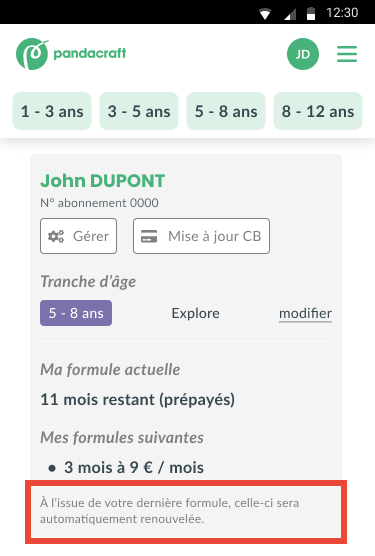Tap the cellular signal icon

point(290,13)
